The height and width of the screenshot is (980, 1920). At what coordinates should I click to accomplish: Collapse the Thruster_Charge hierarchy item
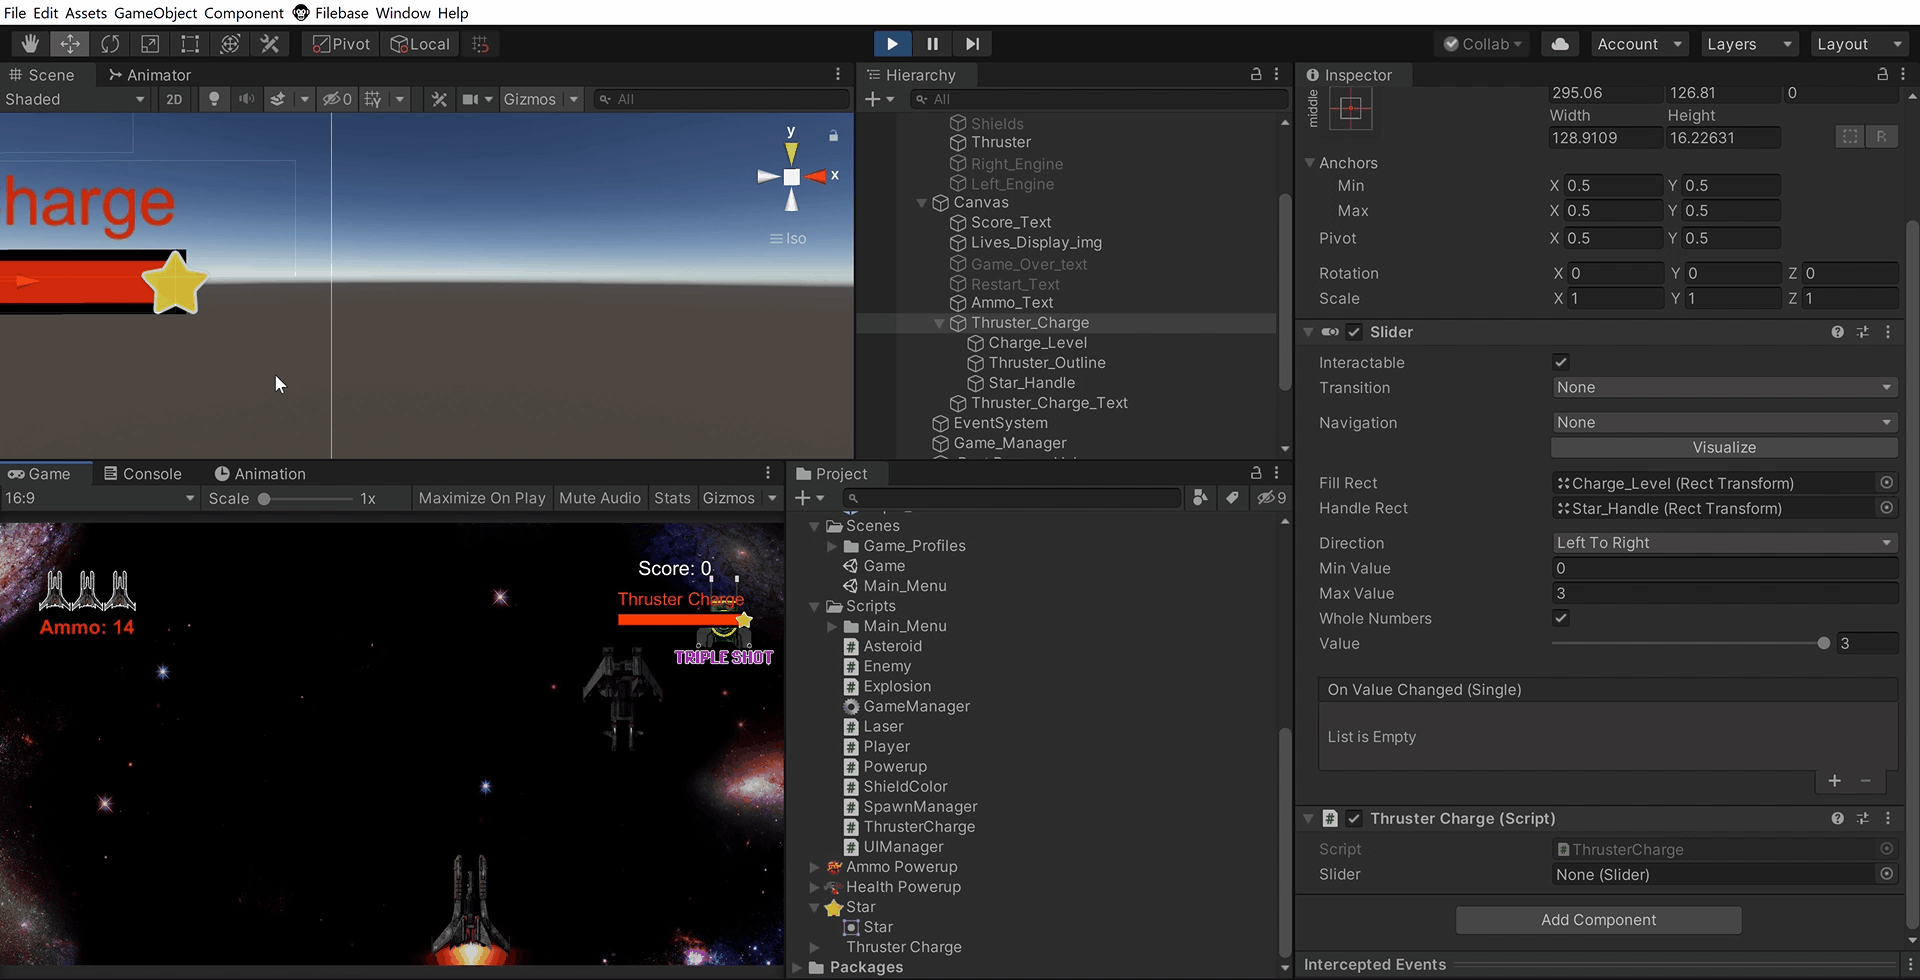939,323
